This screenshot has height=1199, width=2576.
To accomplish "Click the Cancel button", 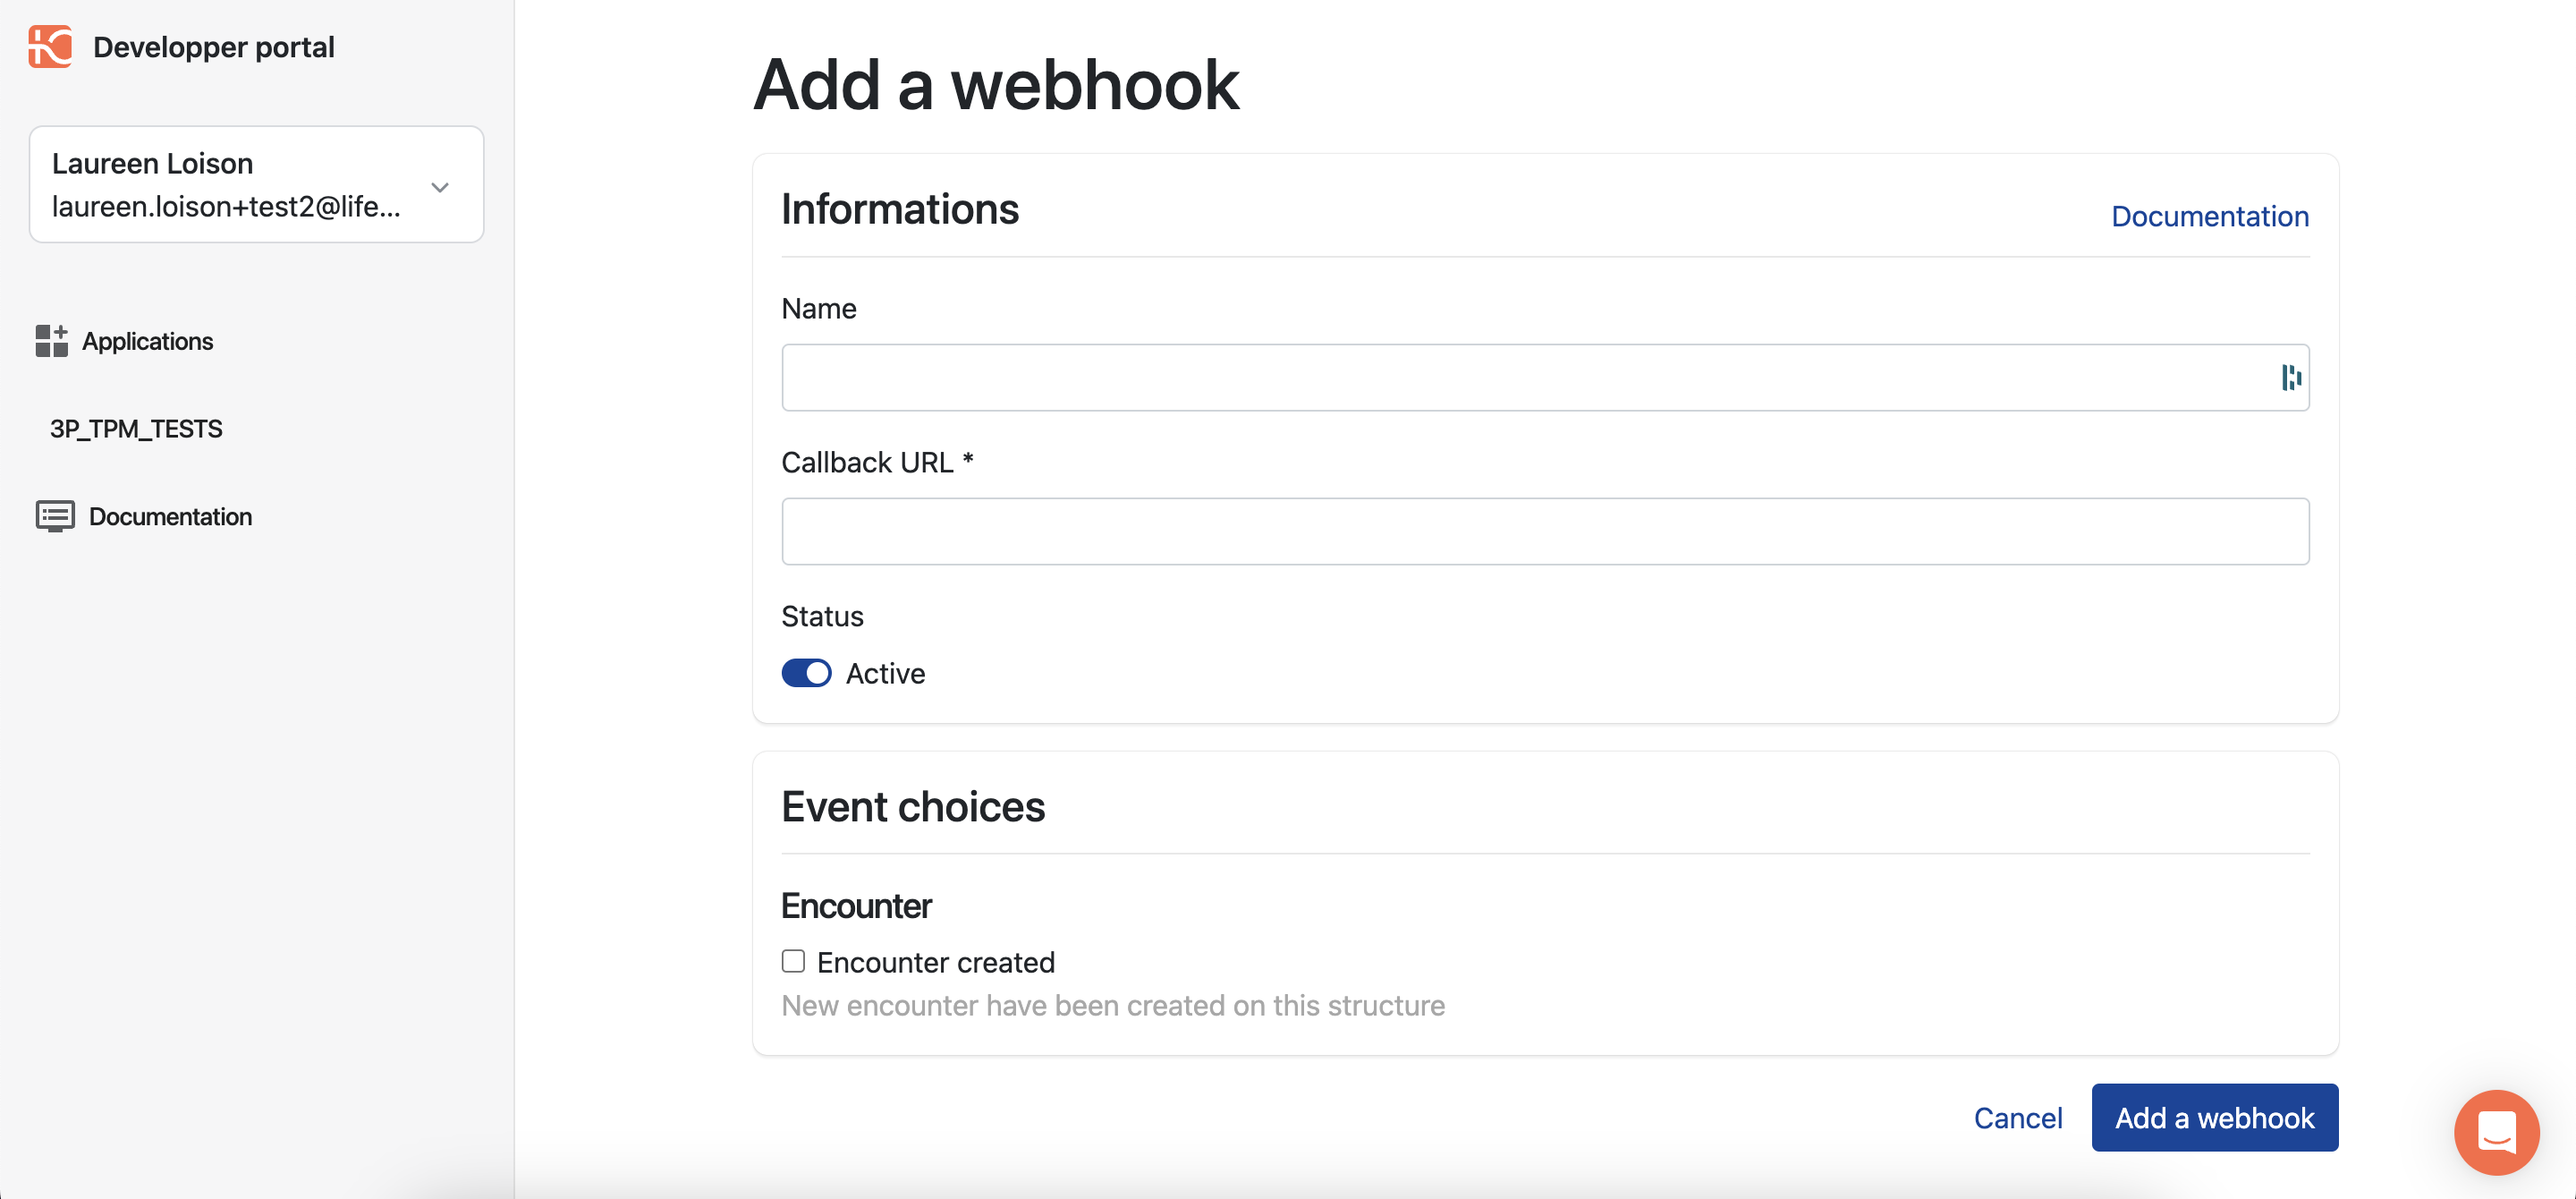I will (x=2018, y=1117).
